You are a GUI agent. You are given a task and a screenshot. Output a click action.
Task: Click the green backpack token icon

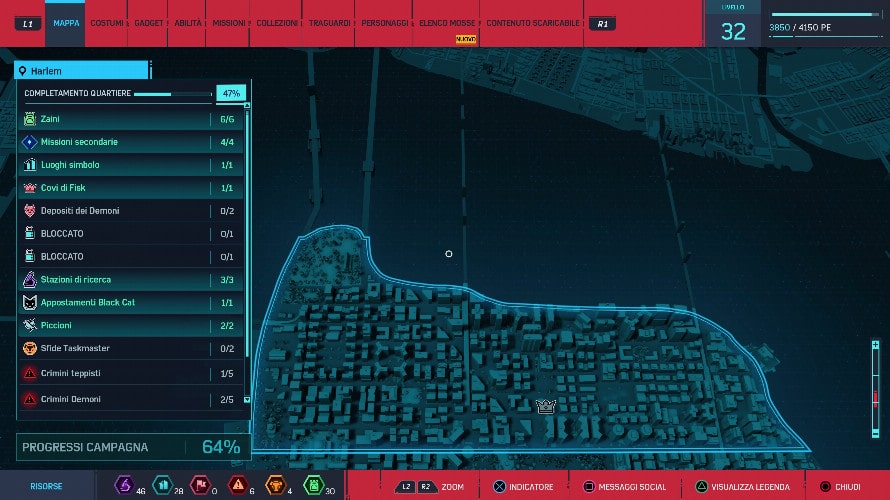point(312,486)
